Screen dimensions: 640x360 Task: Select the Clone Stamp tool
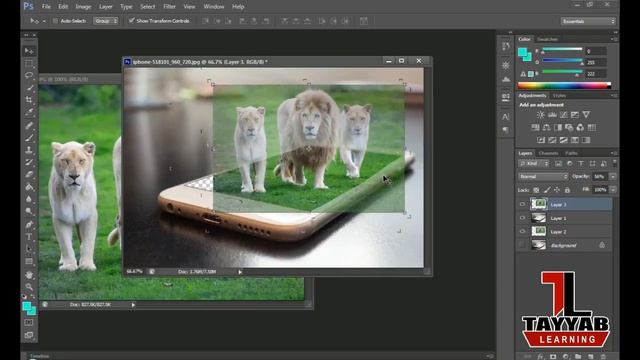[29, 150]
